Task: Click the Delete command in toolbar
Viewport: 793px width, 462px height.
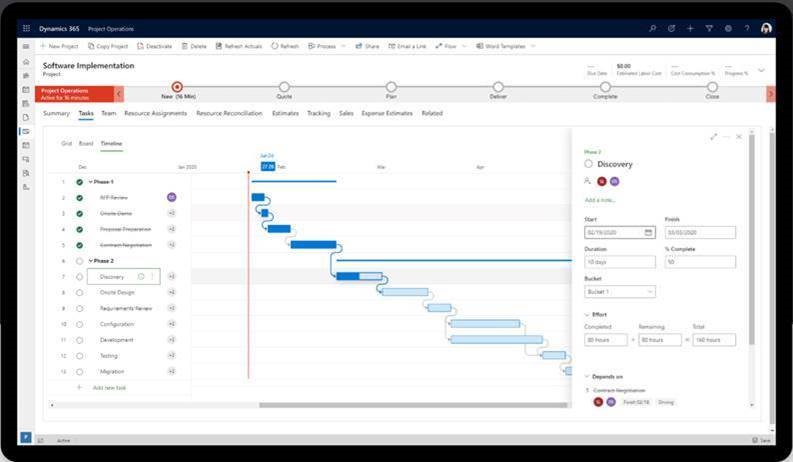Action: [194, 46]
